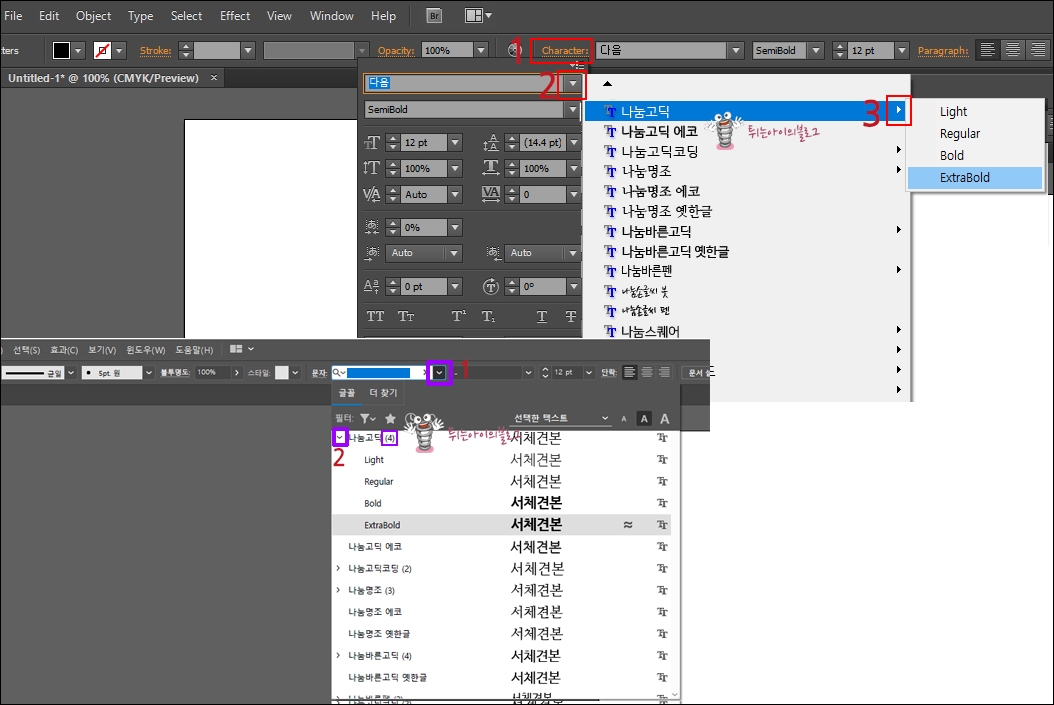Screen dimensions: 1054x705
Task: Click center align icon next to 단락
Action: click(647, 372)
